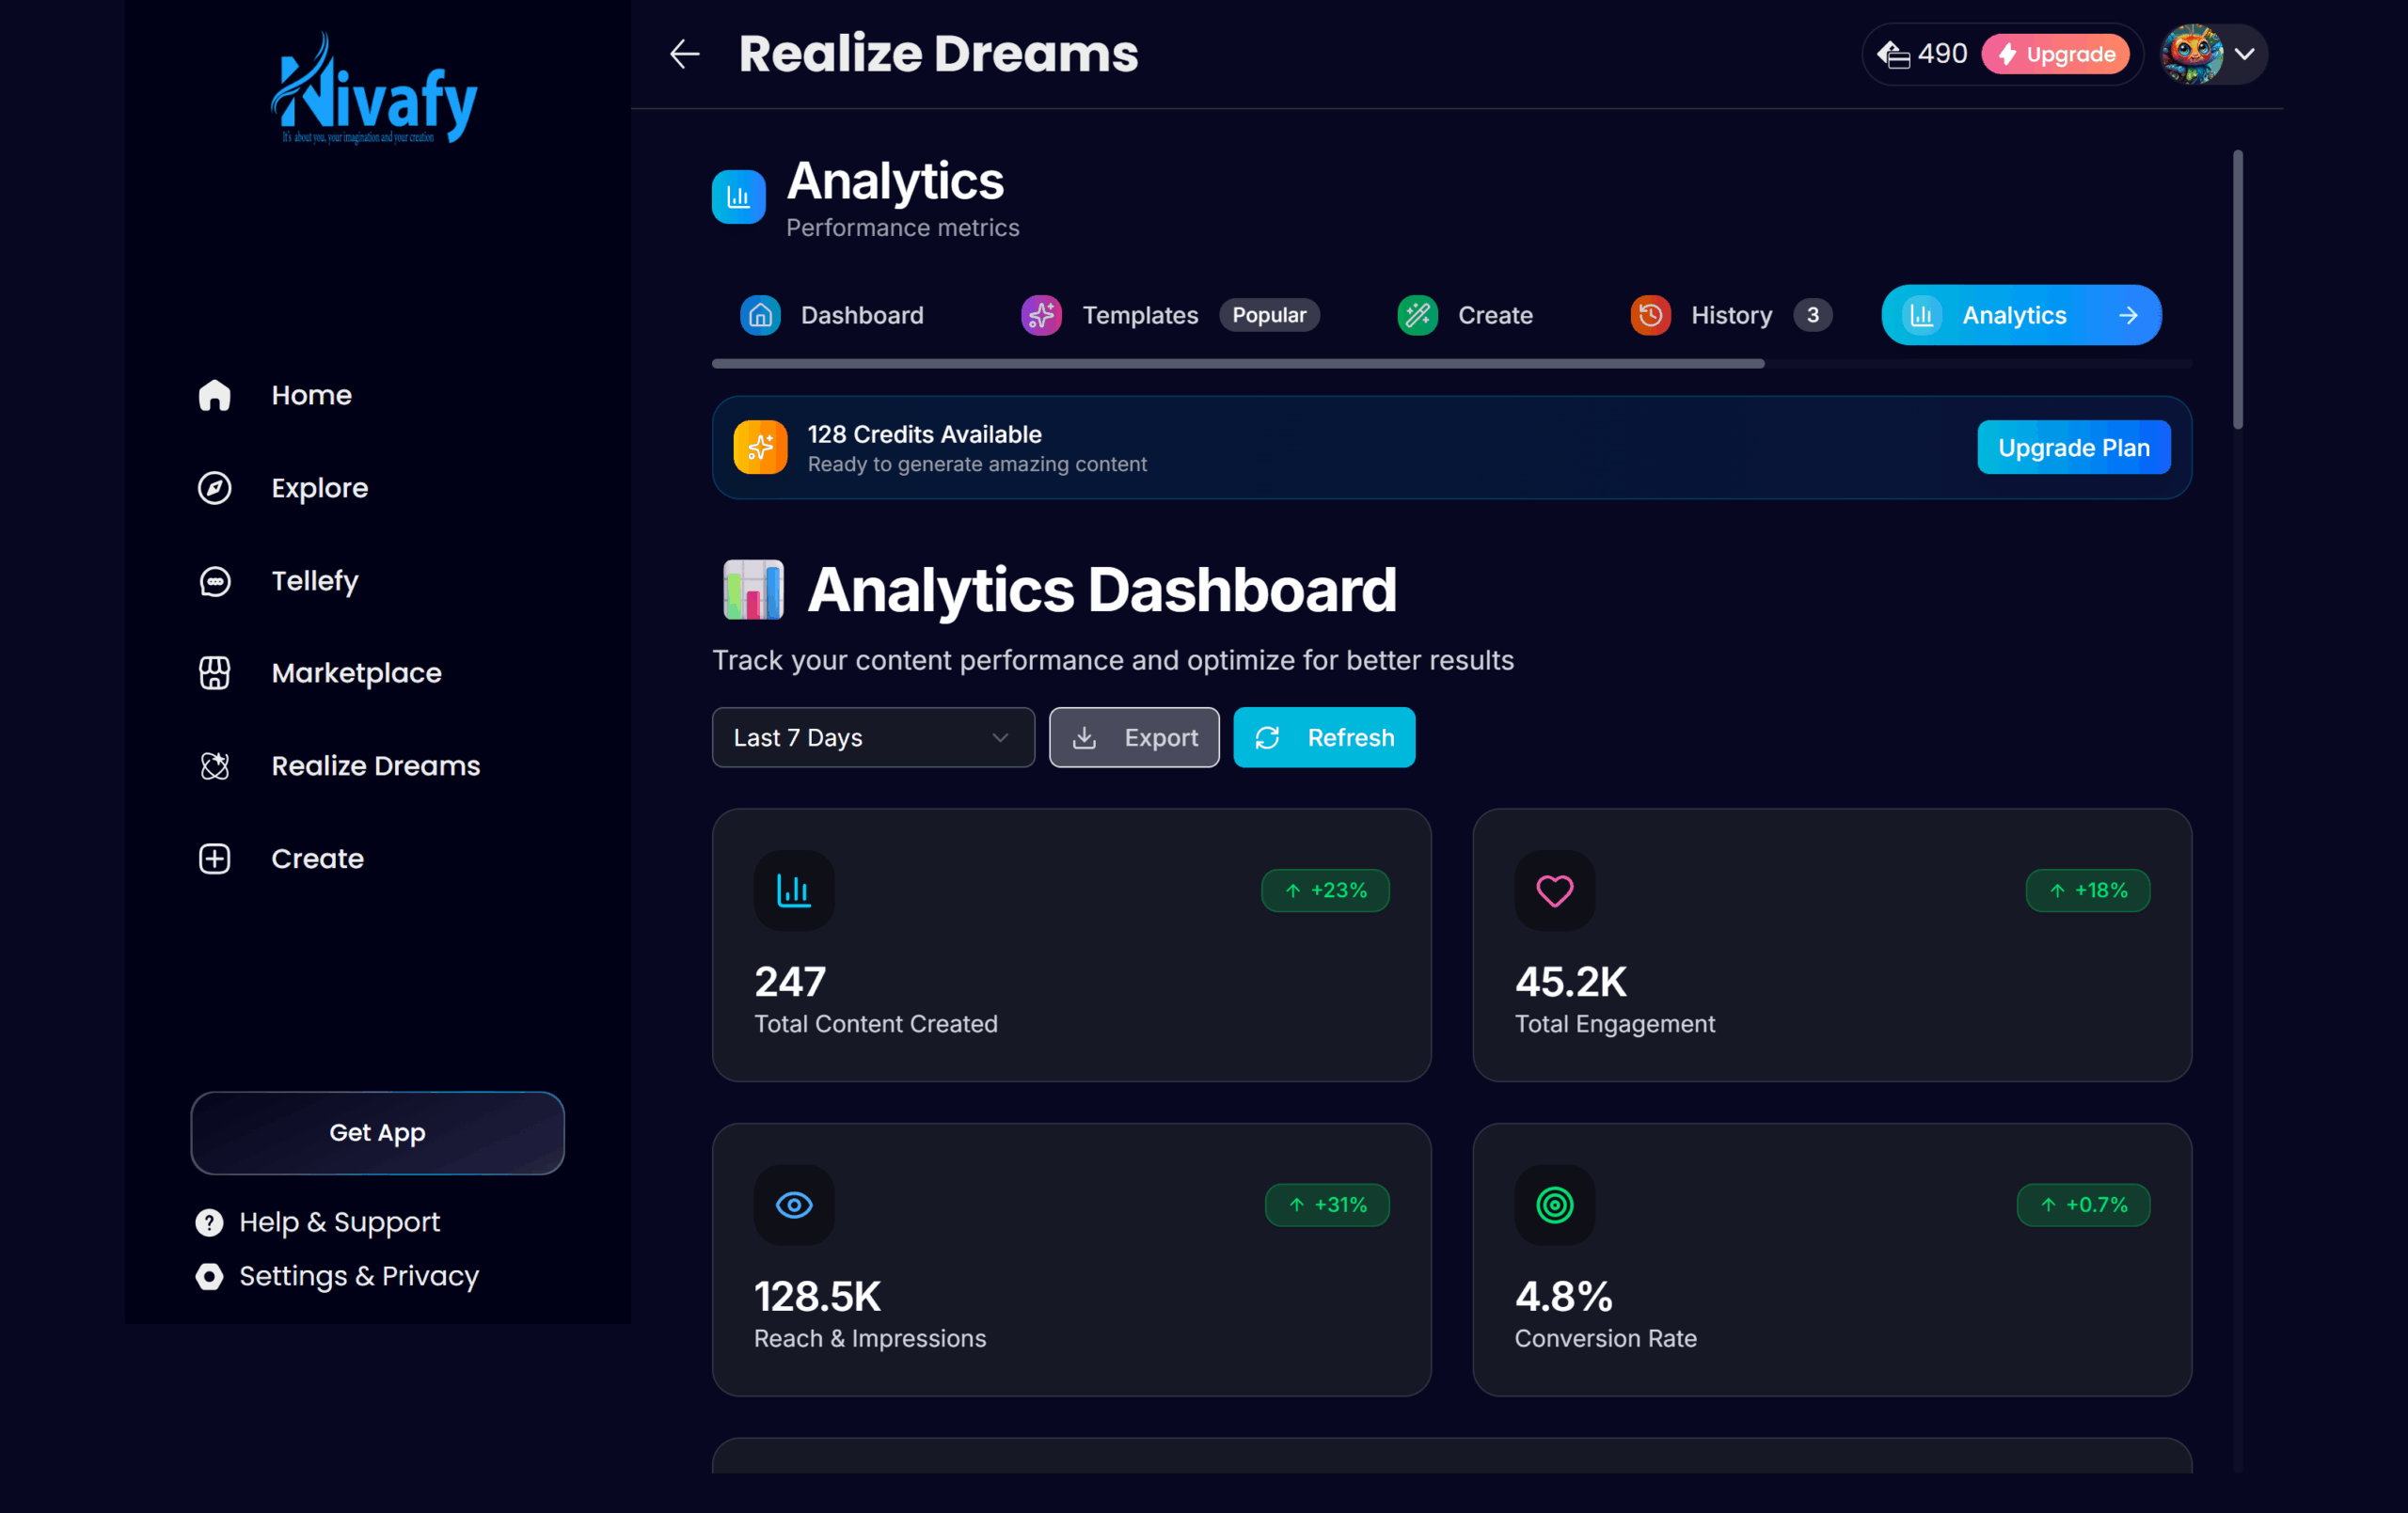This screenshot has height=1513, width=2408.
Task: Expand the profile avatar menu chevron
Action: click(2244, 54)
